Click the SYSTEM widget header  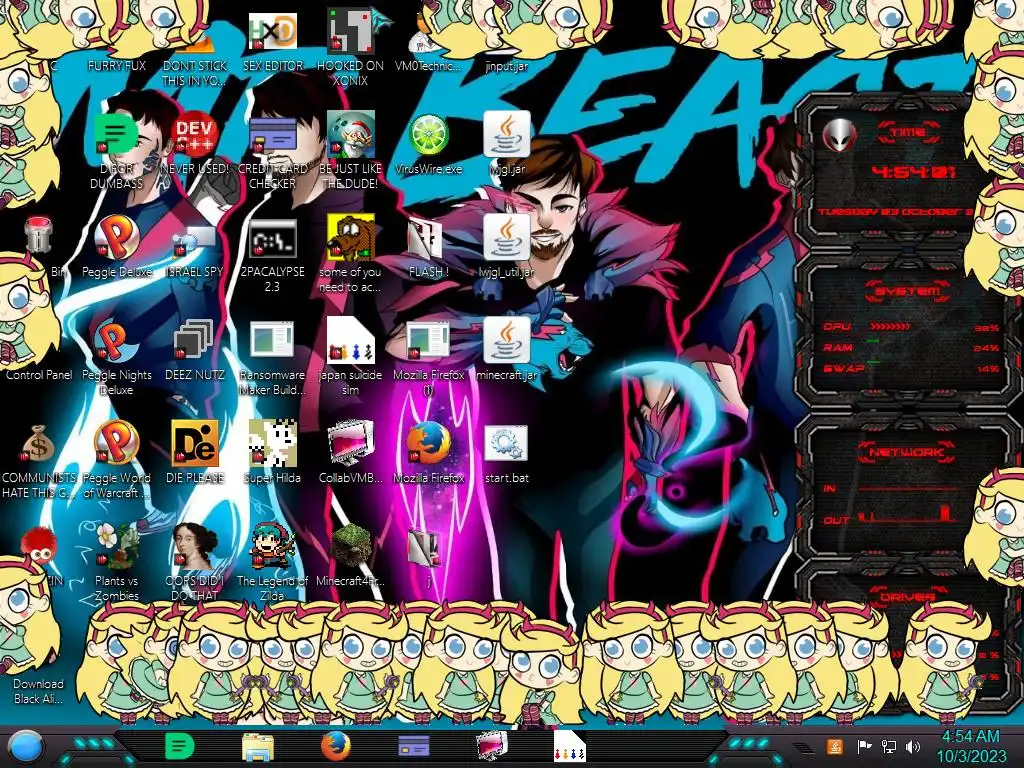[908, 291]
